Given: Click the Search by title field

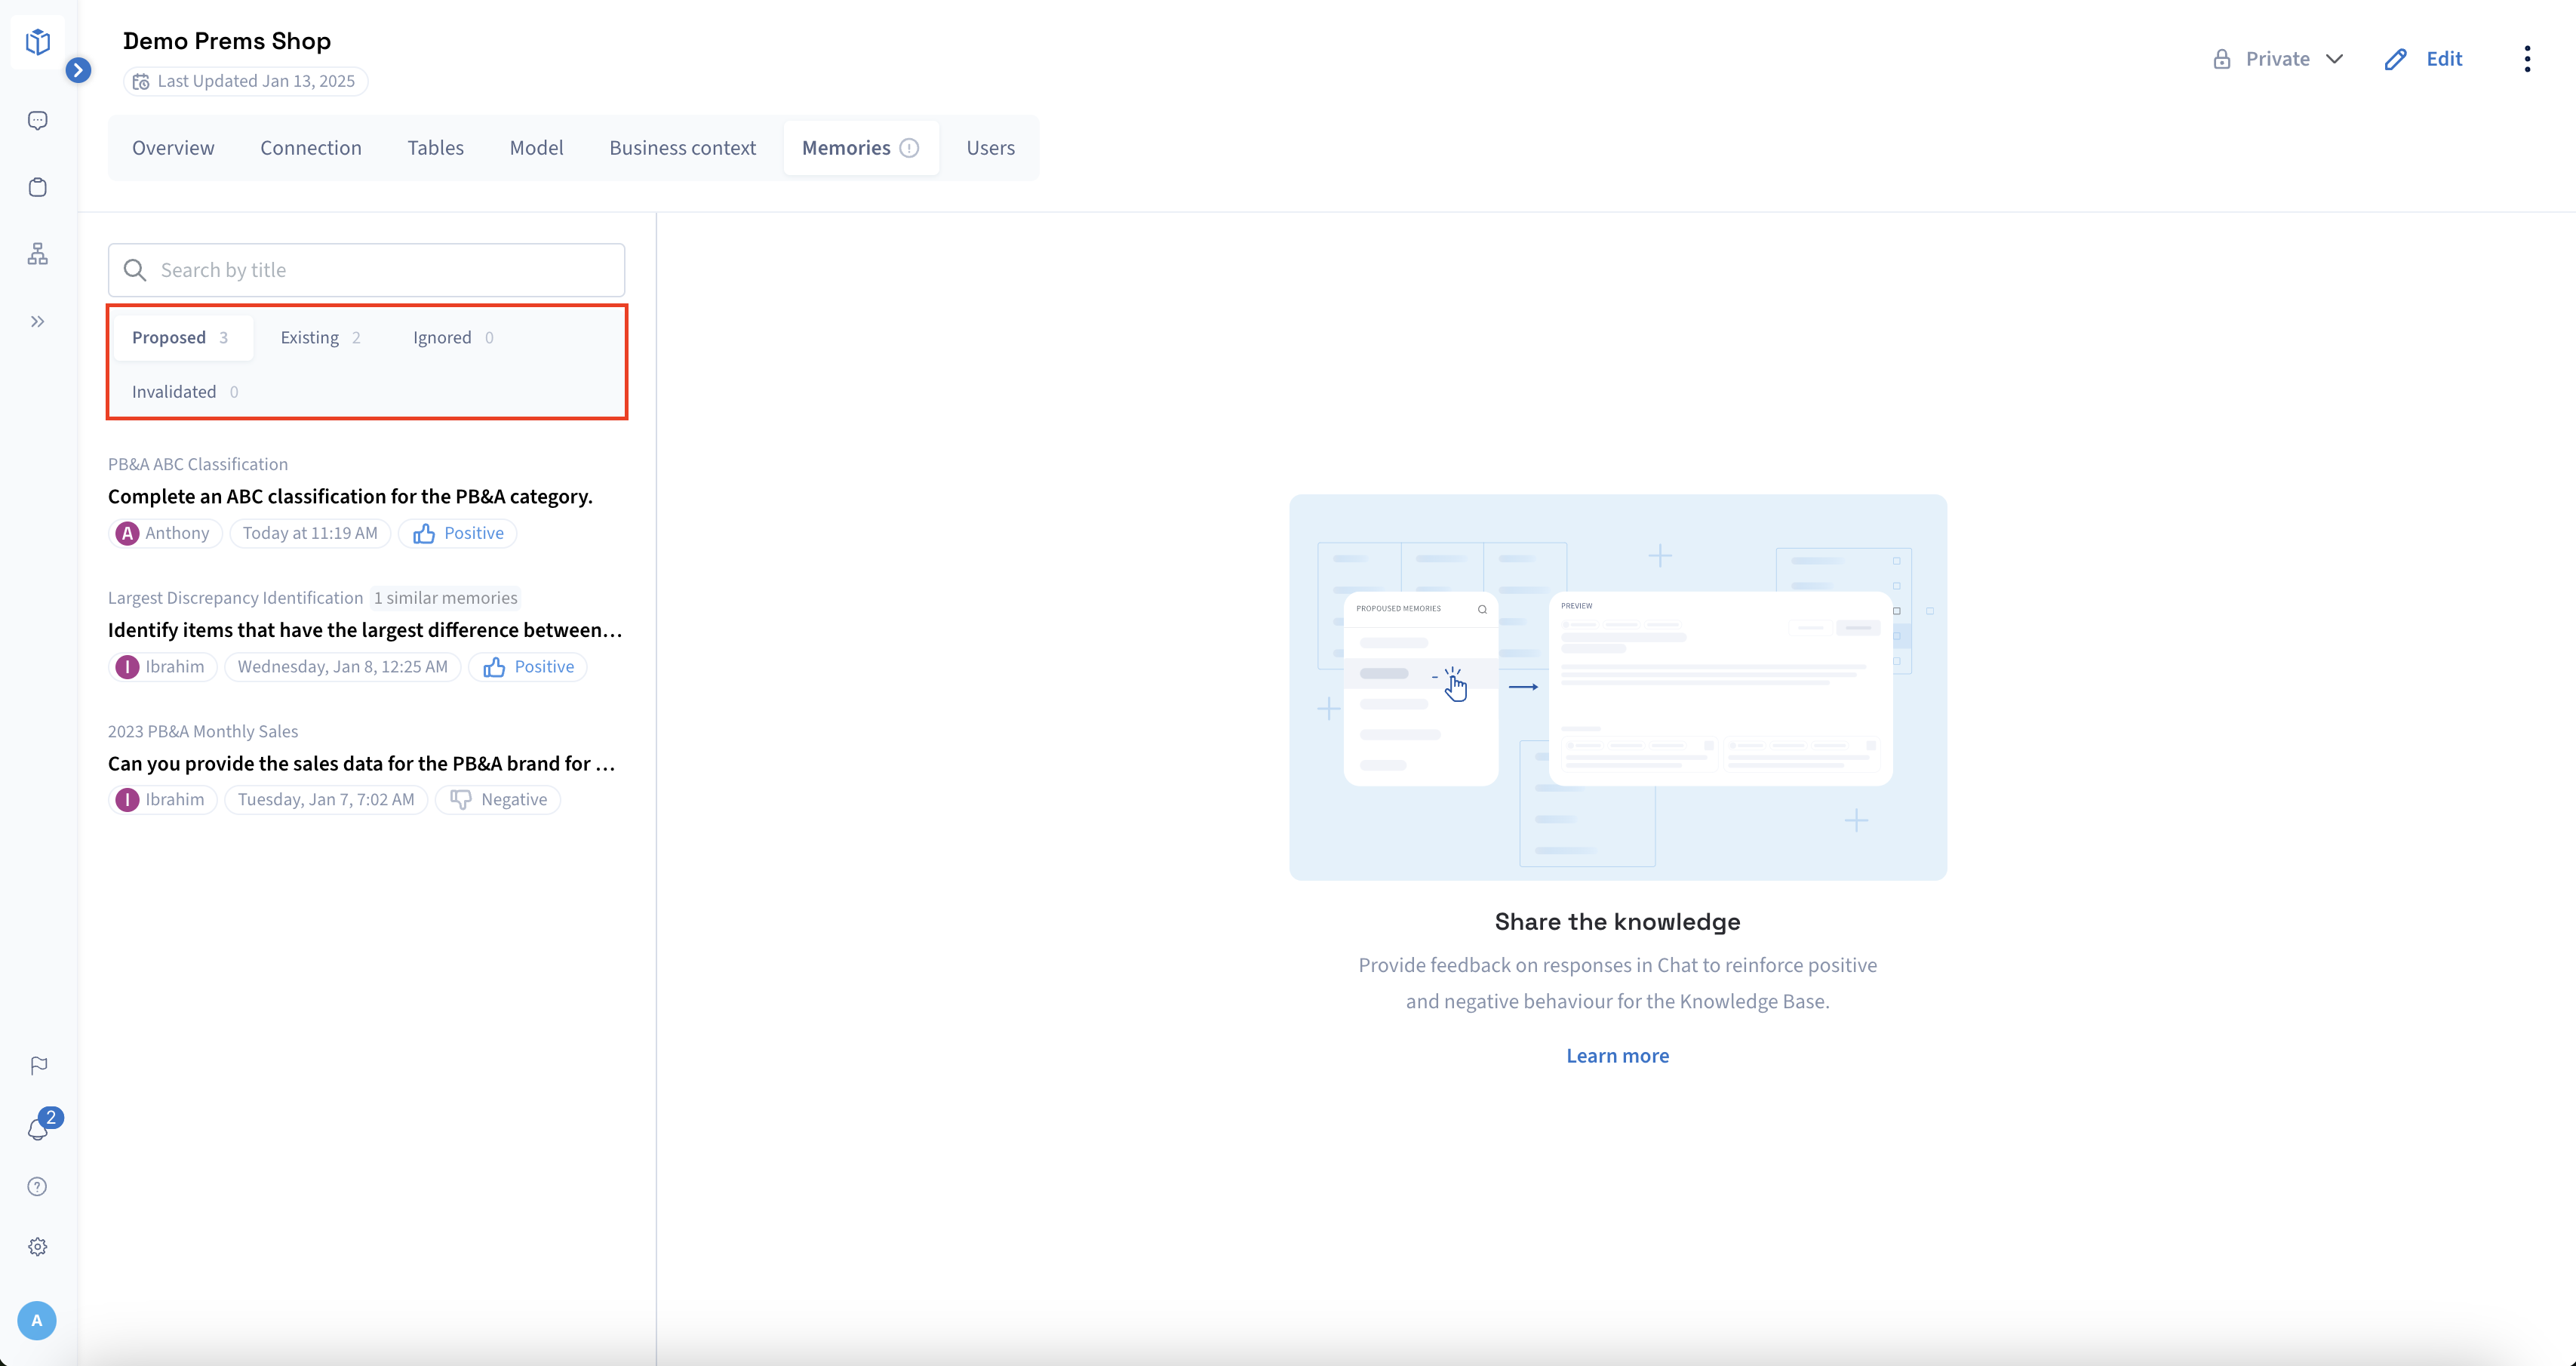Looking at the screenshot, I should pos(366,270).
